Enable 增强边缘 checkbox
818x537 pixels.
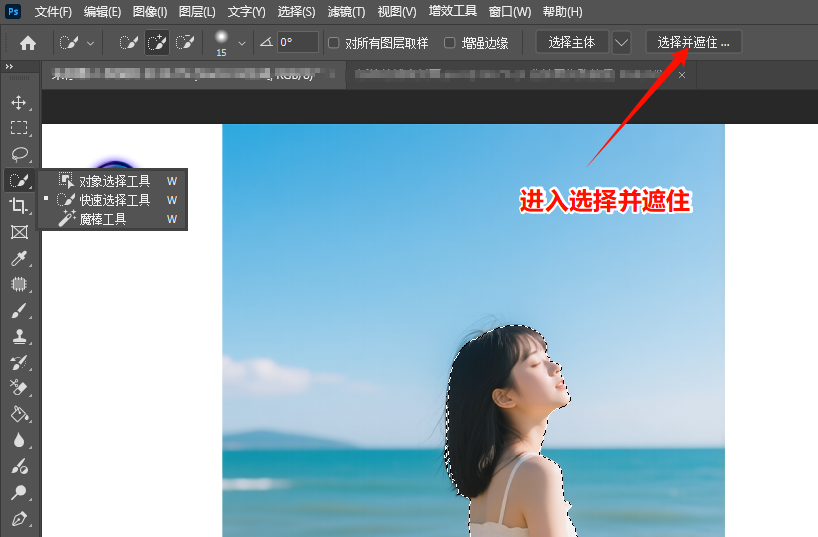[x=449, y=42]
